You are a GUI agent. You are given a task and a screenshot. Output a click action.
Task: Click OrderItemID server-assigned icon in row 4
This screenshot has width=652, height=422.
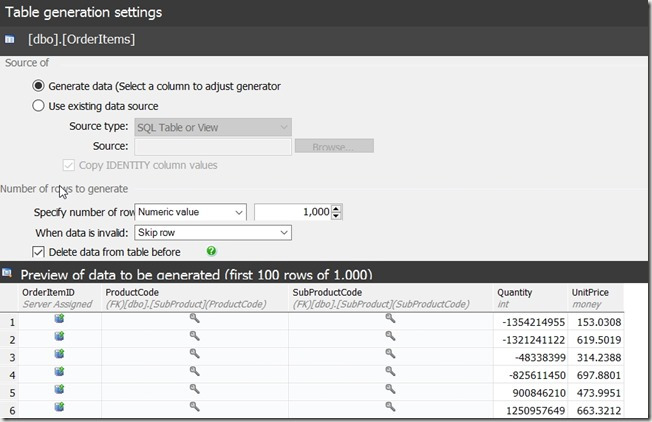point(59,372)
